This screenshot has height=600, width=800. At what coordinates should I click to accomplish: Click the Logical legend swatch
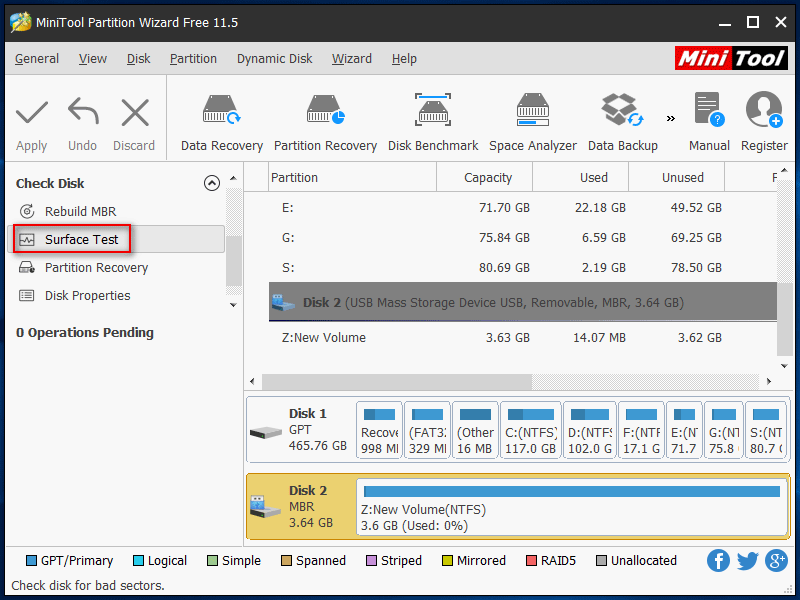point(138,561)
